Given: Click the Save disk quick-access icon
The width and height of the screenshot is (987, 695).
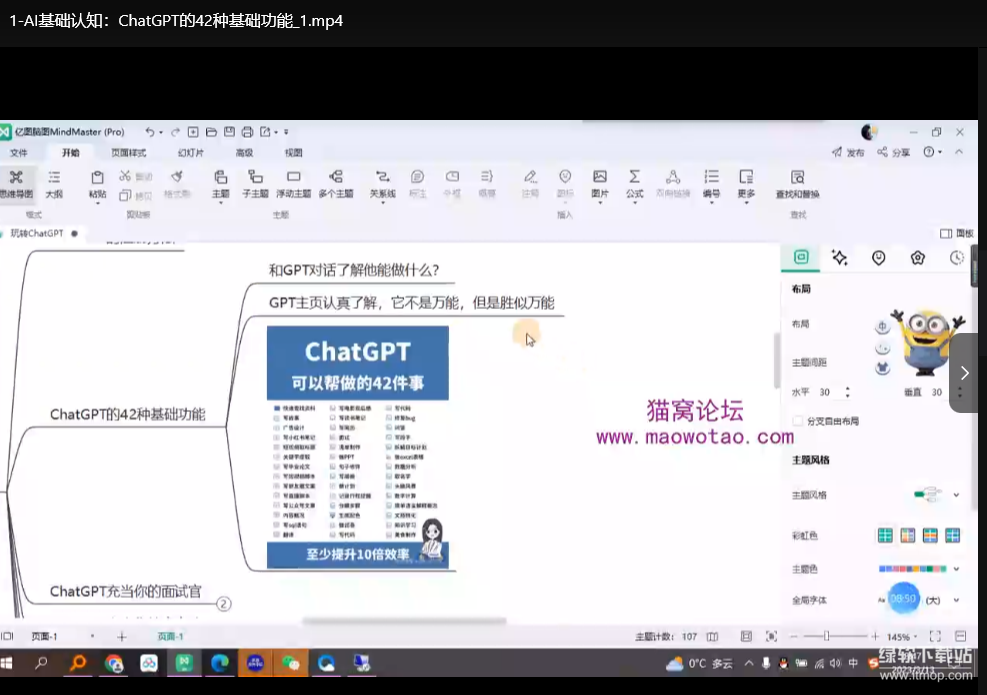Looking at the screenshot, I should [230, 132].
